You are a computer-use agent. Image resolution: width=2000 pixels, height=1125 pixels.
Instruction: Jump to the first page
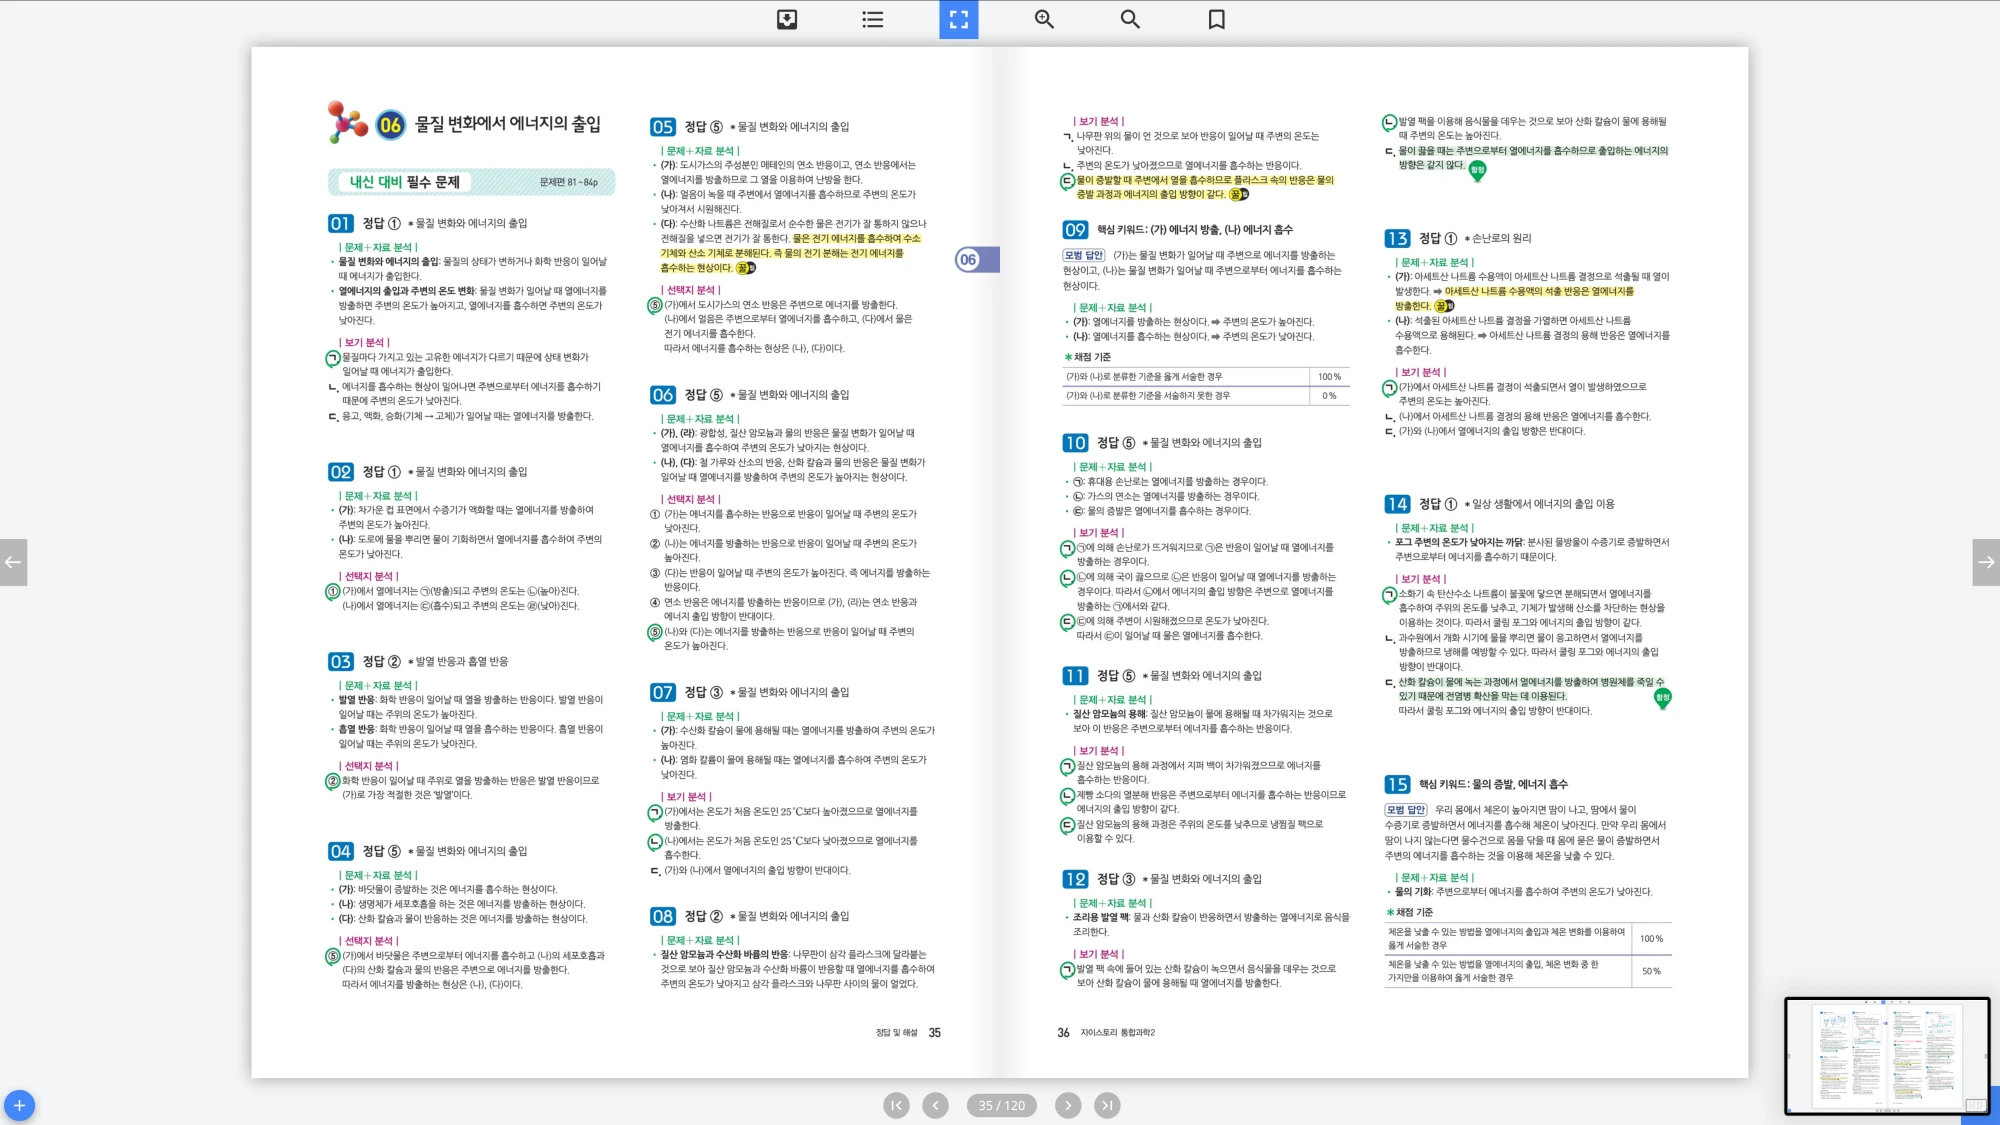[x=896, y=1105]
